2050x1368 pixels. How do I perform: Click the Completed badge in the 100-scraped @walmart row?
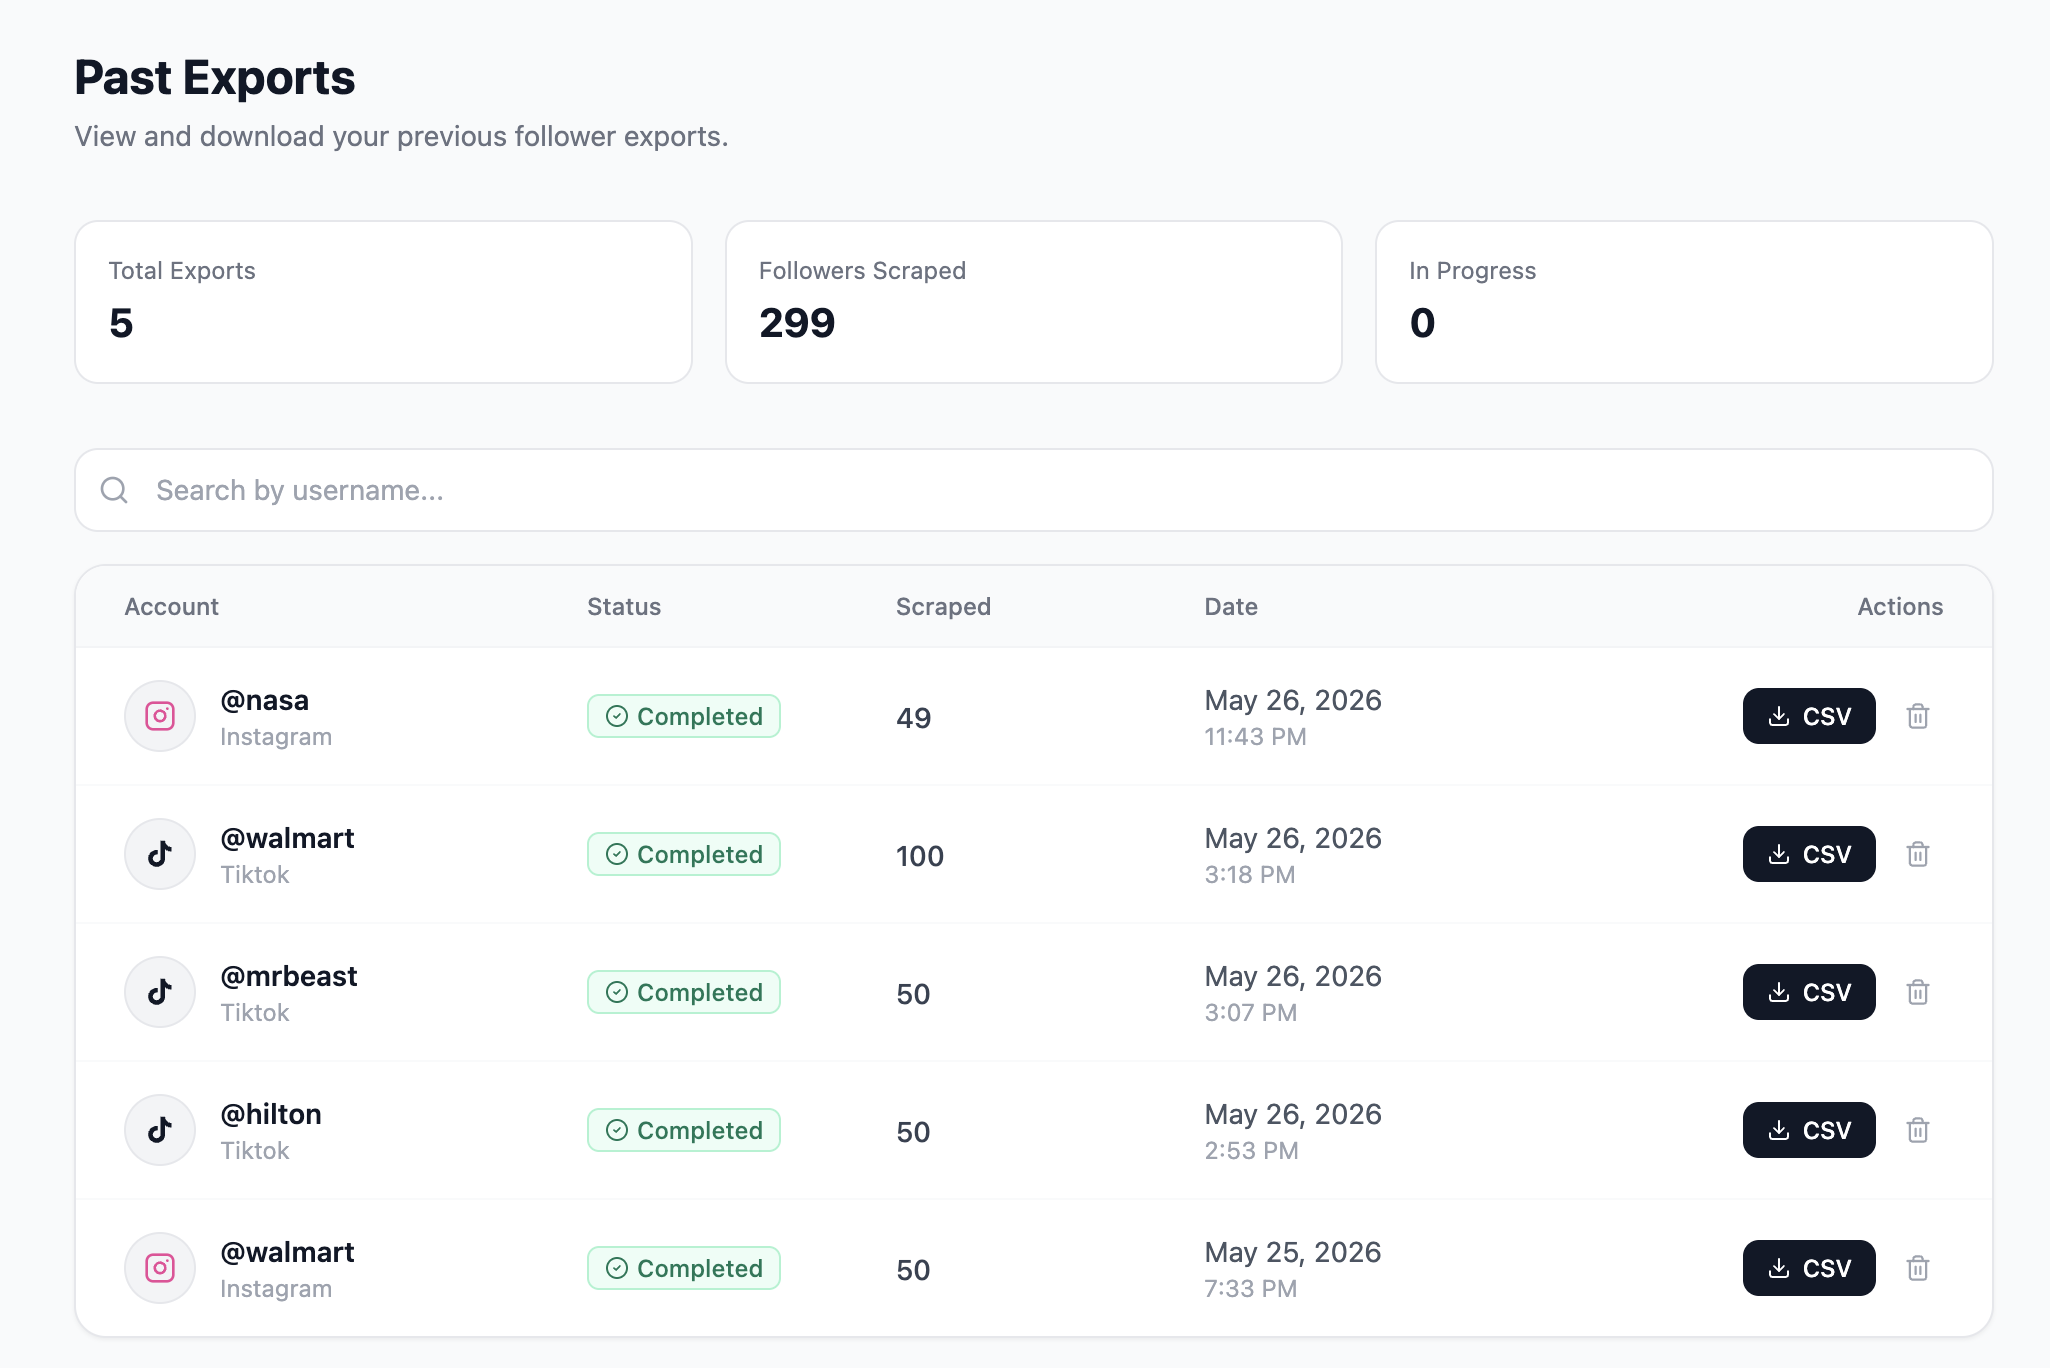pos(684,854)
